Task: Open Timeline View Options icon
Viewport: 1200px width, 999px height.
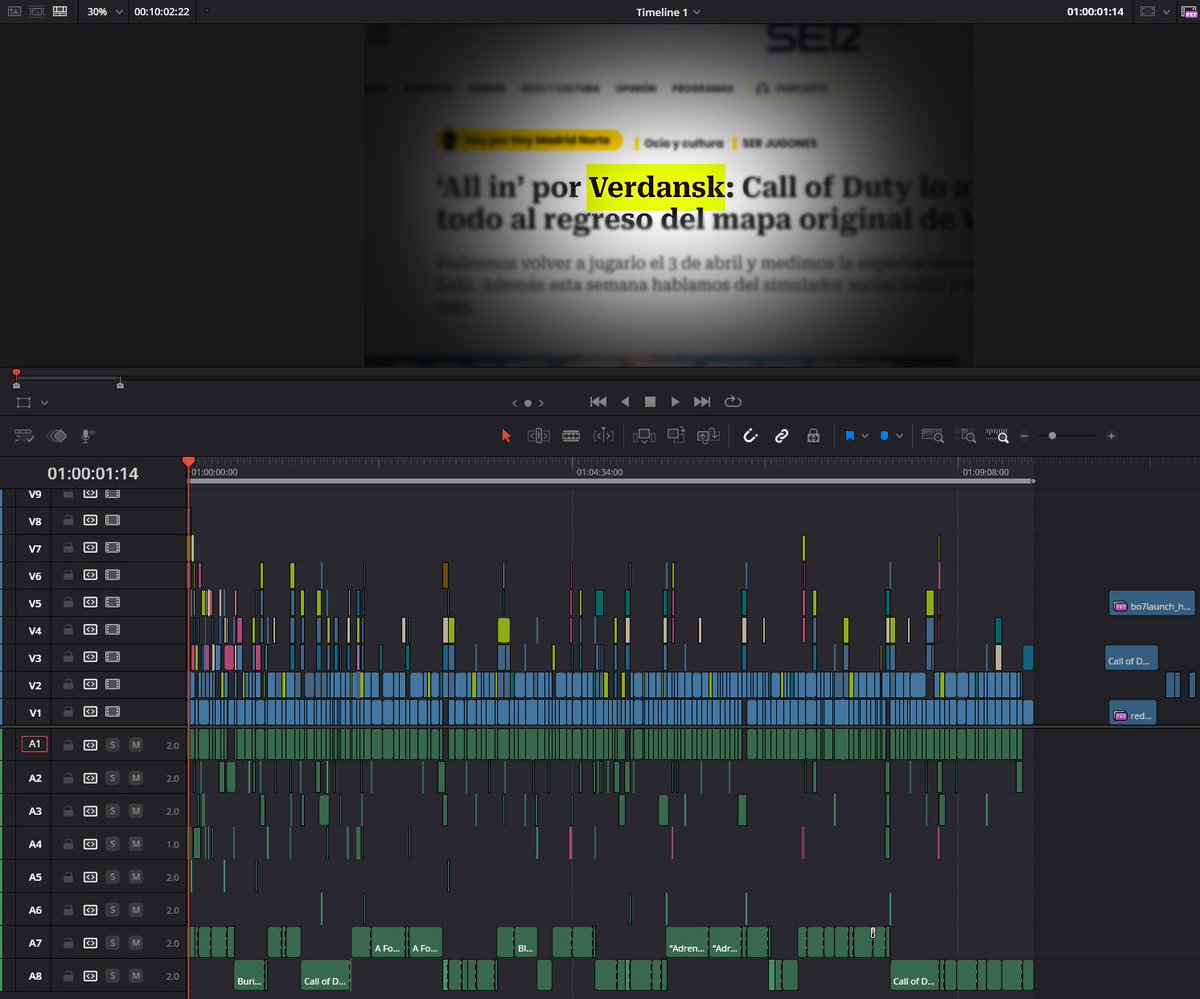Action: point(25,436)
